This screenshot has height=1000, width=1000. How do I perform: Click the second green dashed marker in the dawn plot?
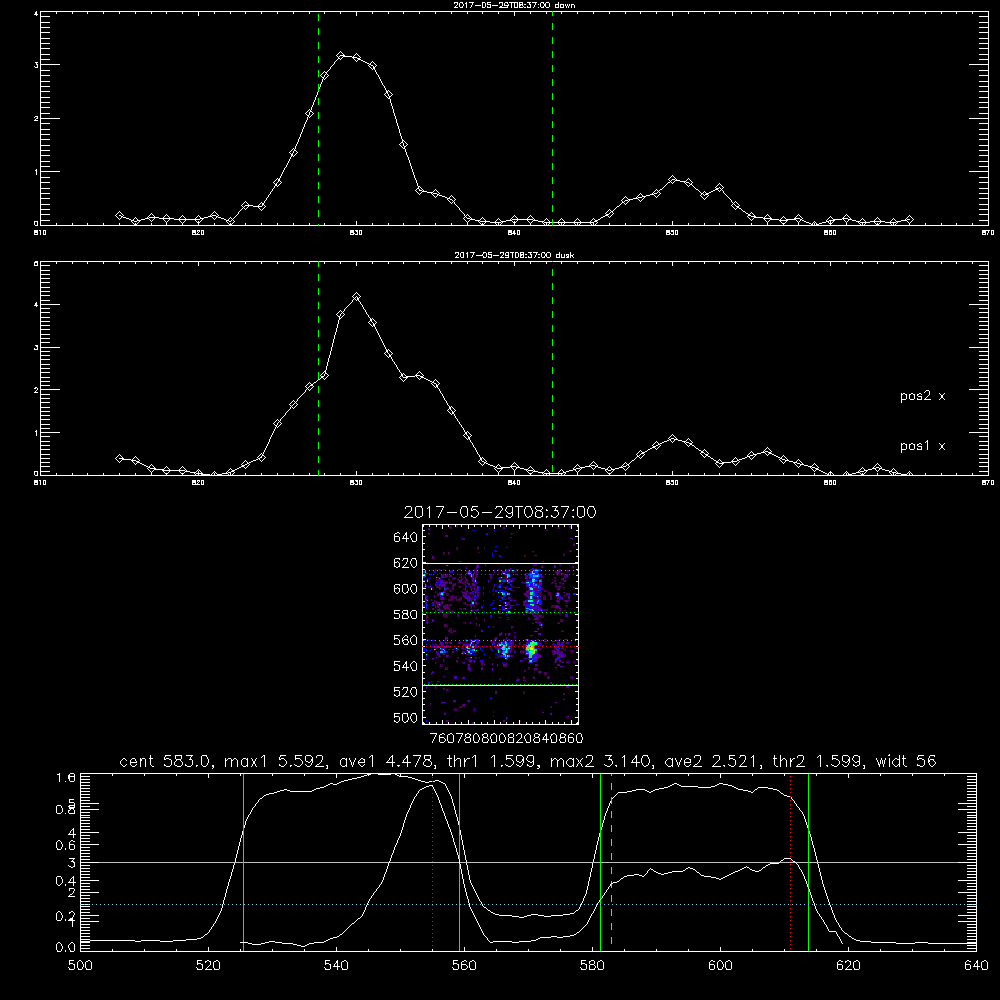552,118
